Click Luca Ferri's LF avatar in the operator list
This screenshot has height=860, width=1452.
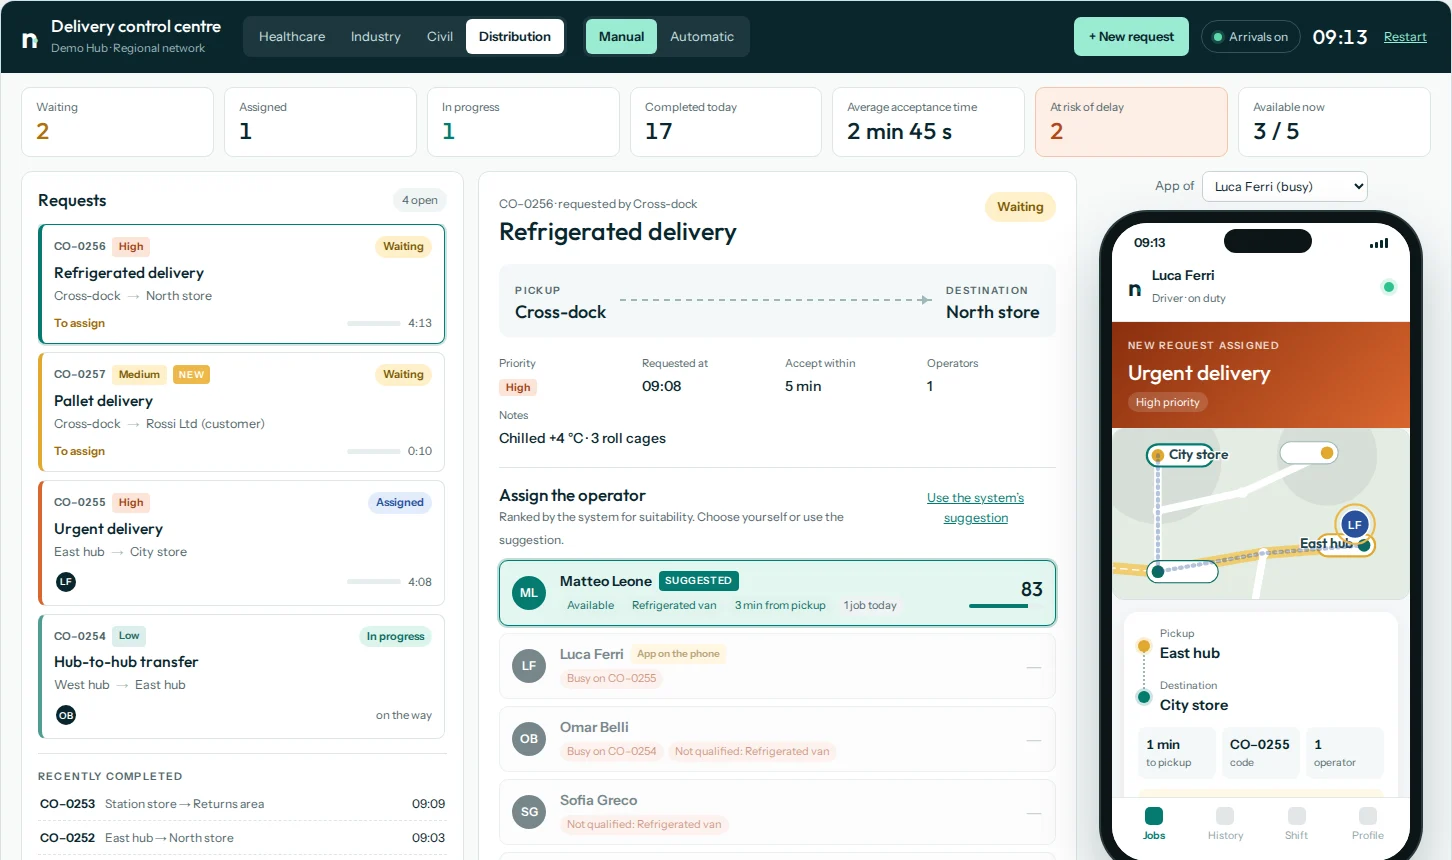coord(529,666)
